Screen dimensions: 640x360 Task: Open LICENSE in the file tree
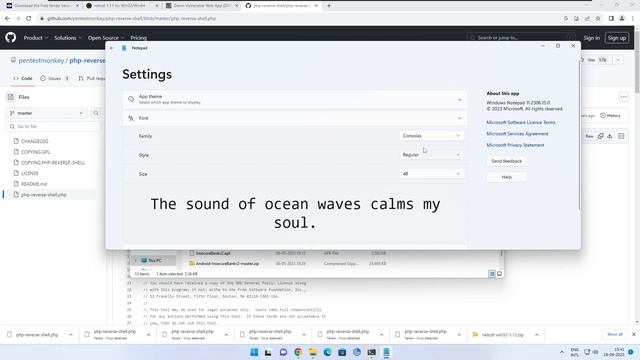click(x=29, y=173)
